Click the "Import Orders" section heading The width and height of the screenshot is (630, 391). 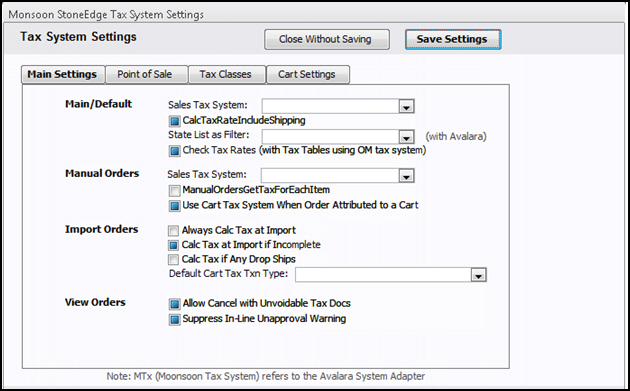pos(102,229)
